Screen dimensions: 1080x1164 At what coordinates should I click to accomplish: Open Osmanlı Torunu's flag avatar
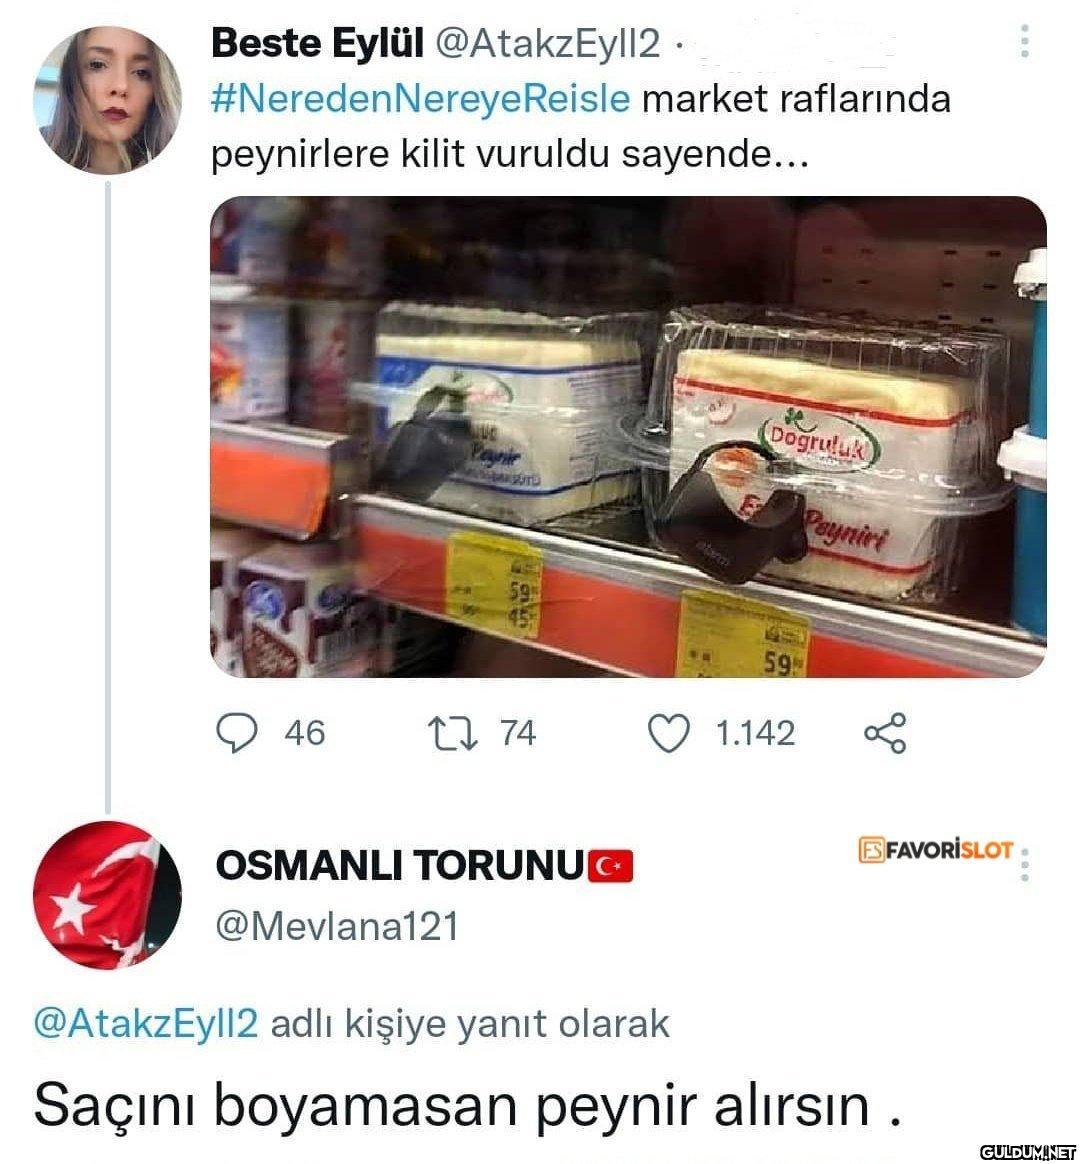pyautogui.click(x=108, y=895)
